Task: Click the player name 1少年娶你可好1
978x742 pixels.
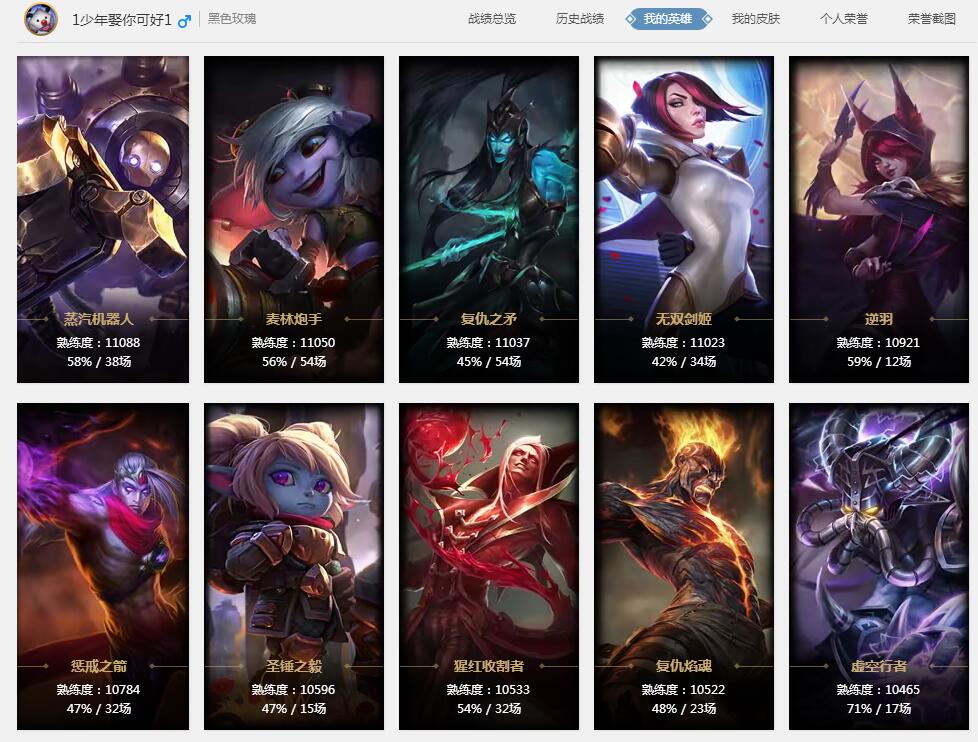Action: click(x=122, y=20)
